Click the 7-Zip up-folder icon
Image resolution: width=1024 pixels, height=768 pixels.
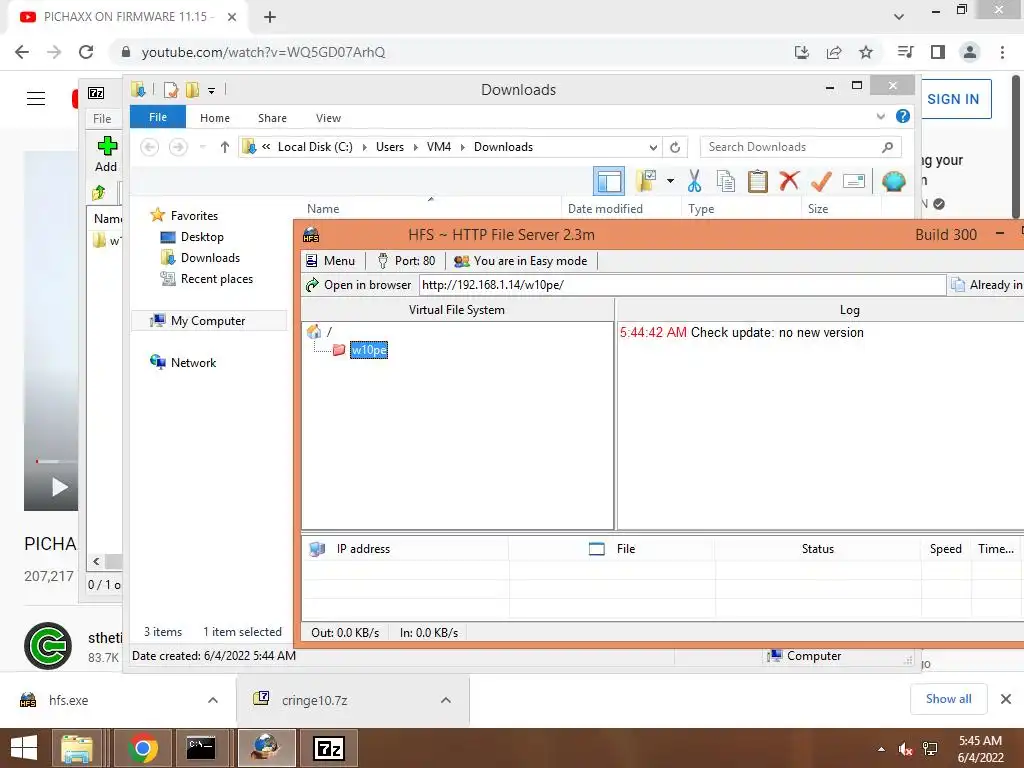click(x=99, y=193)
